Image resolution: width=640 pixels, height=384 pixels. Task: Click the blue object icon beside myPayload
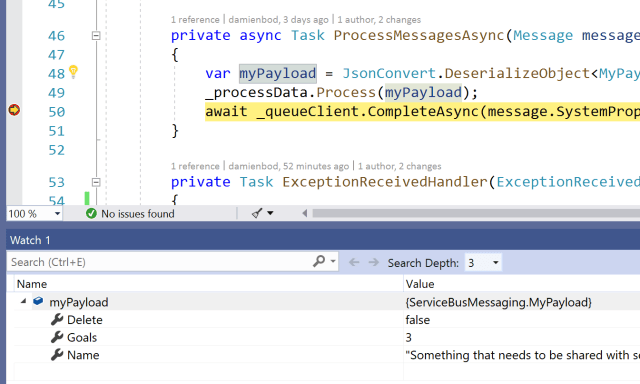point(38,302)
